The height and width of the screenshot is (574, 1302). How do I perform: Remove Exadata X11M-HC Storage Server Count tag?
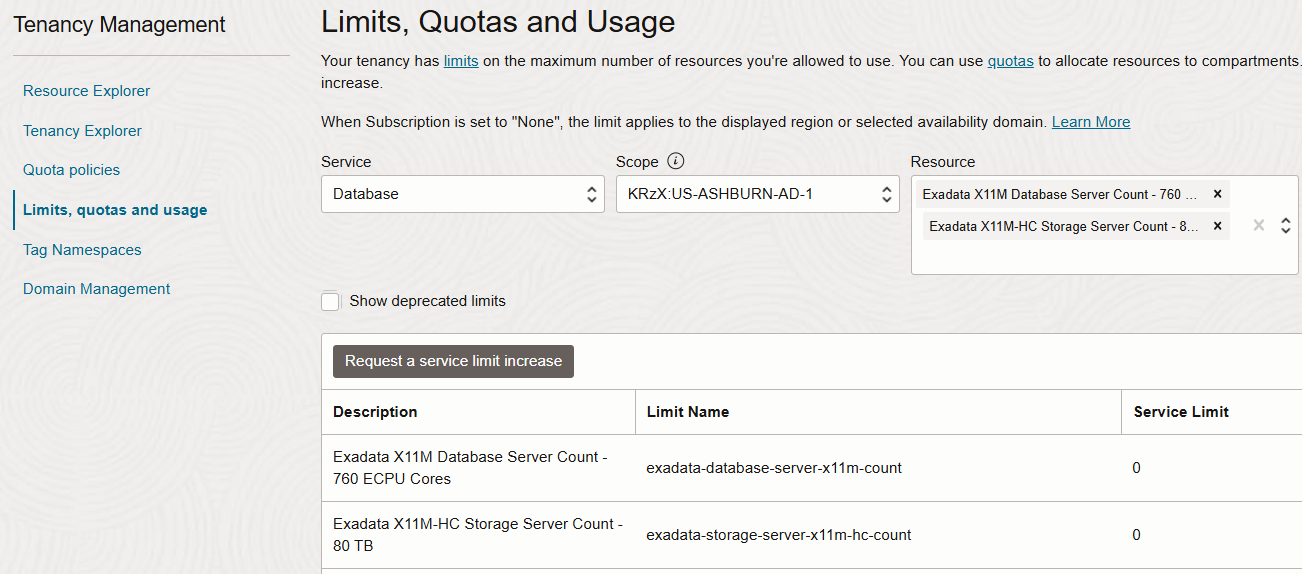pos(1217,226)
